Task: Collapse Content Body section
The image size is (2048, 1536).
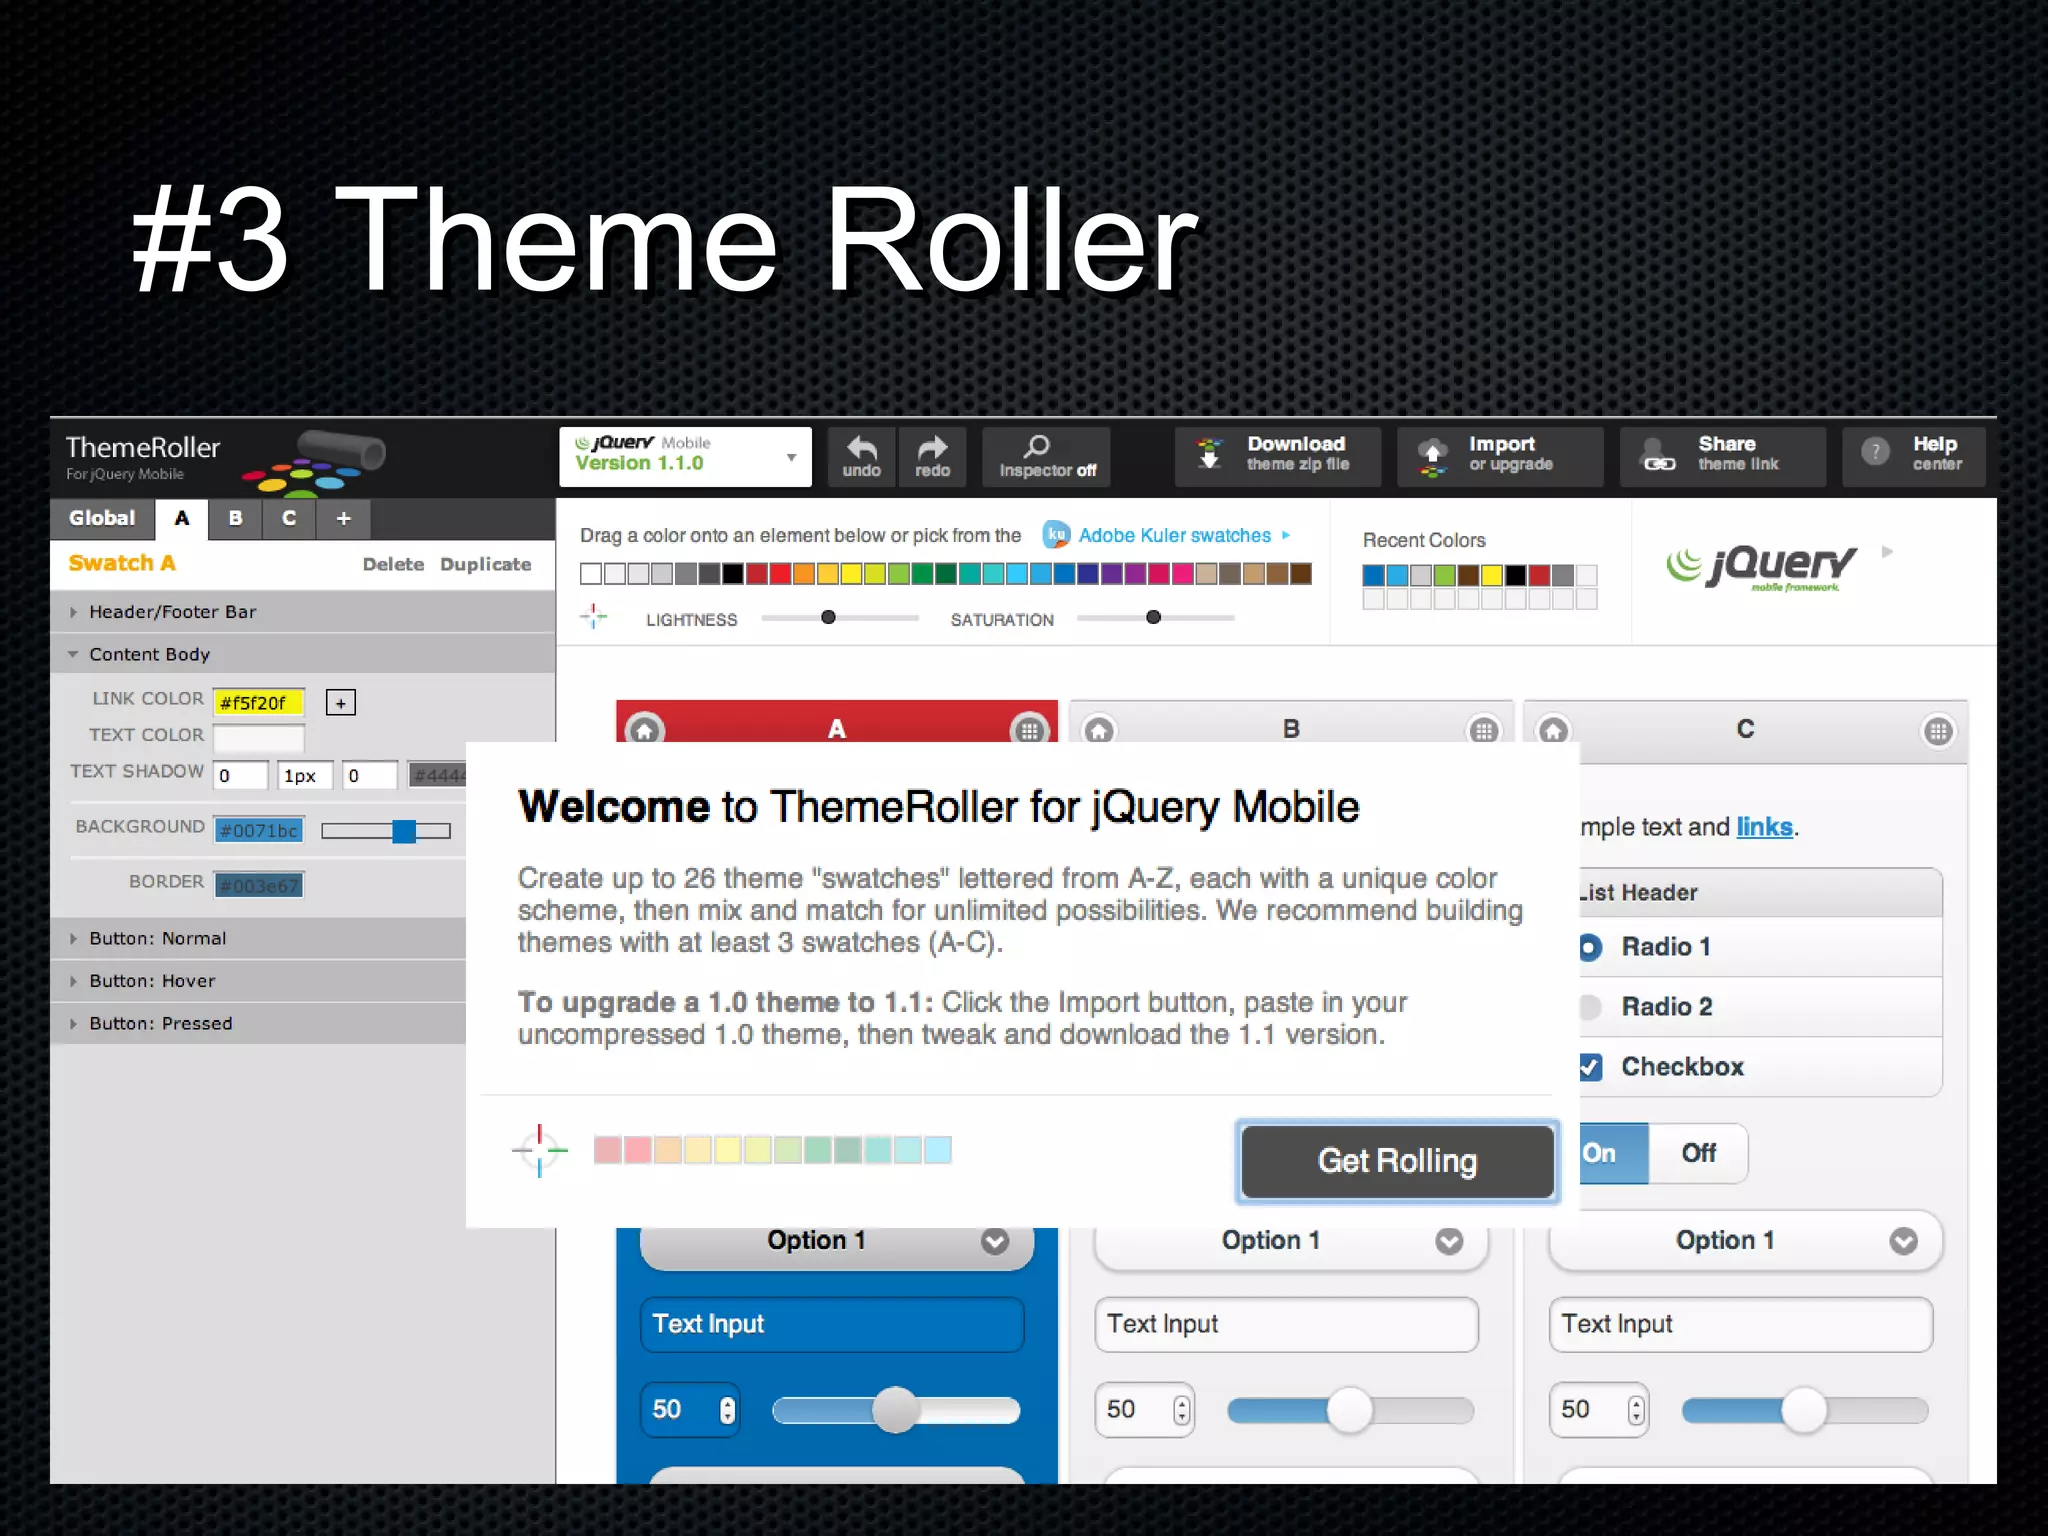Action: pos(303,654)
